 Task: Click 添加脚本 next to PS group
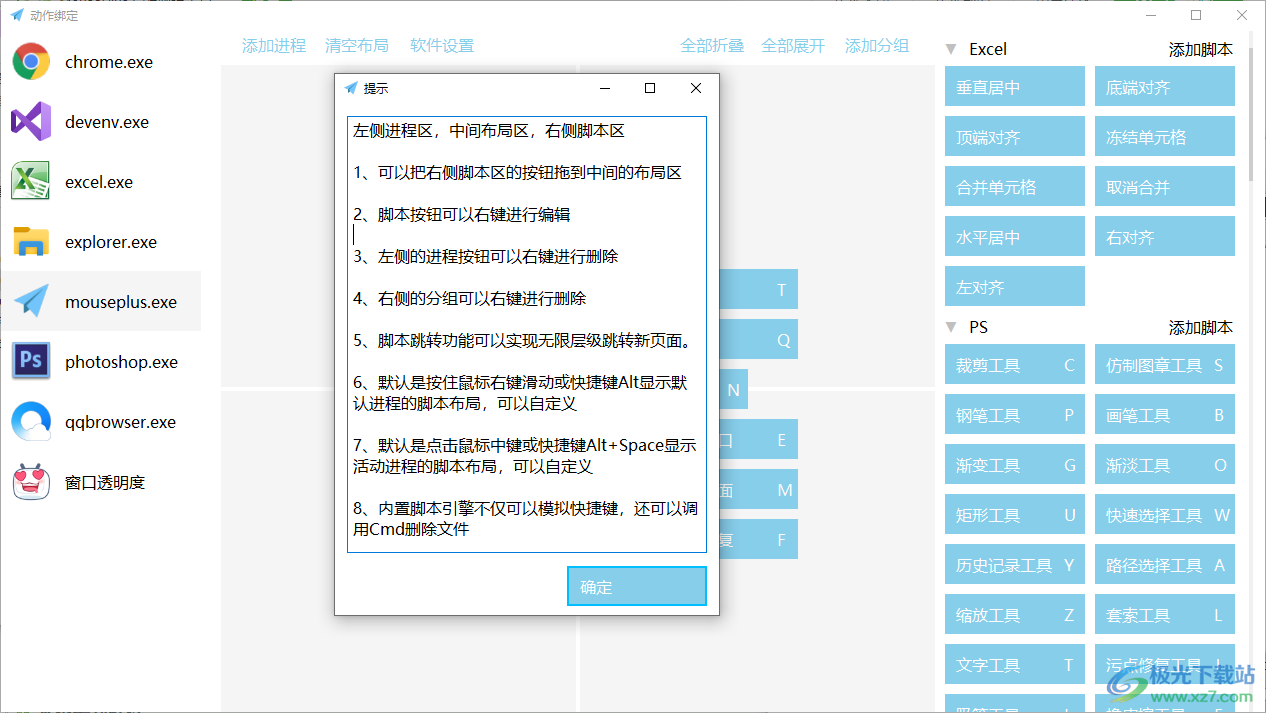[1201, 327]
